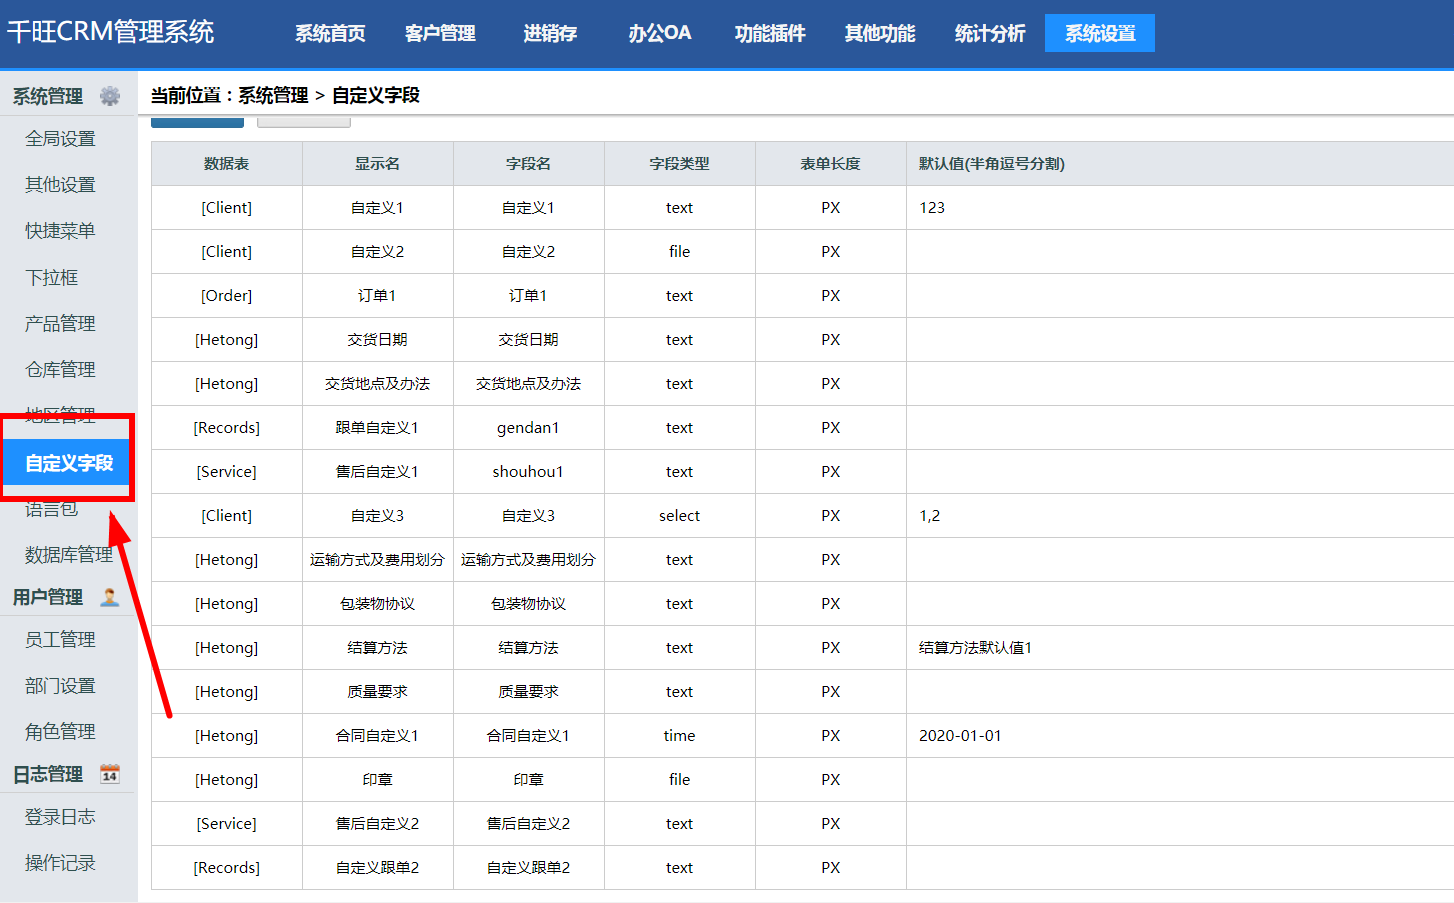Click the time field type cell
The height and width of the screenshot is (903, 1454).
click(x=680, y=736)
